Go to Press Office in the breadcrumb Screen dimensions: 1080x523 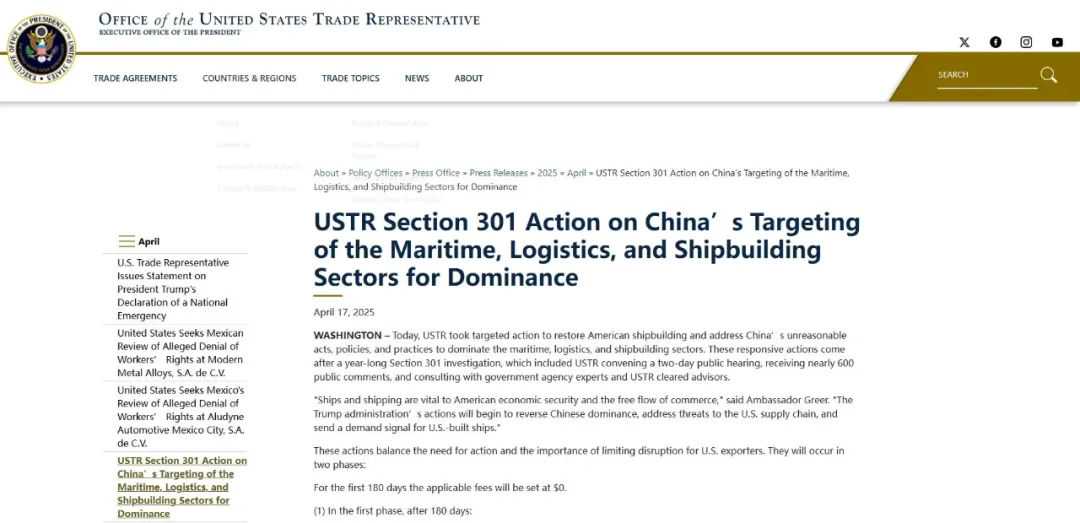point(436,173)
